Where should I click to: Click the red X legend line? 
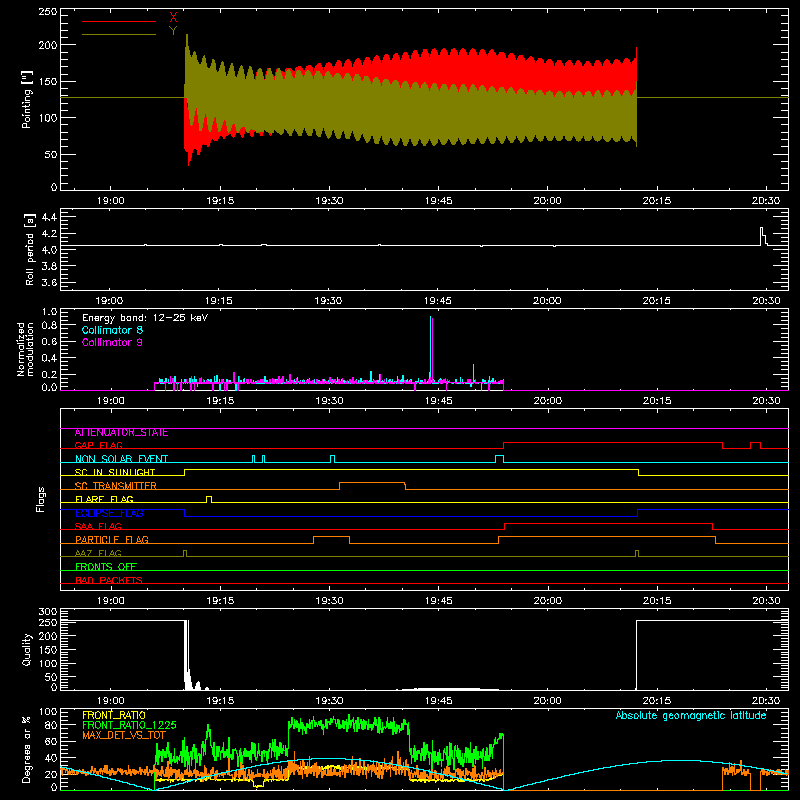(119, 21)
